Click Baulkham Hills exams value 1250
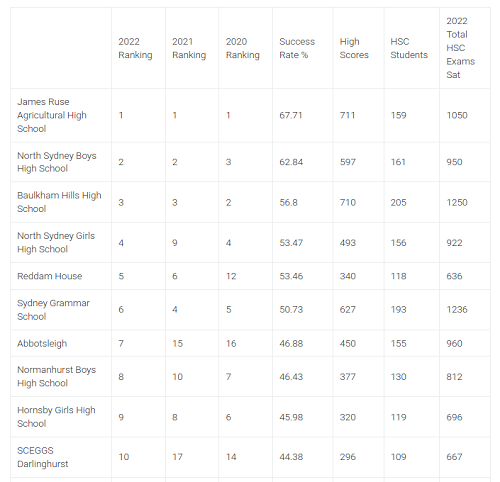The height and width of the screenshot is (482, 500). click(457, 202)
